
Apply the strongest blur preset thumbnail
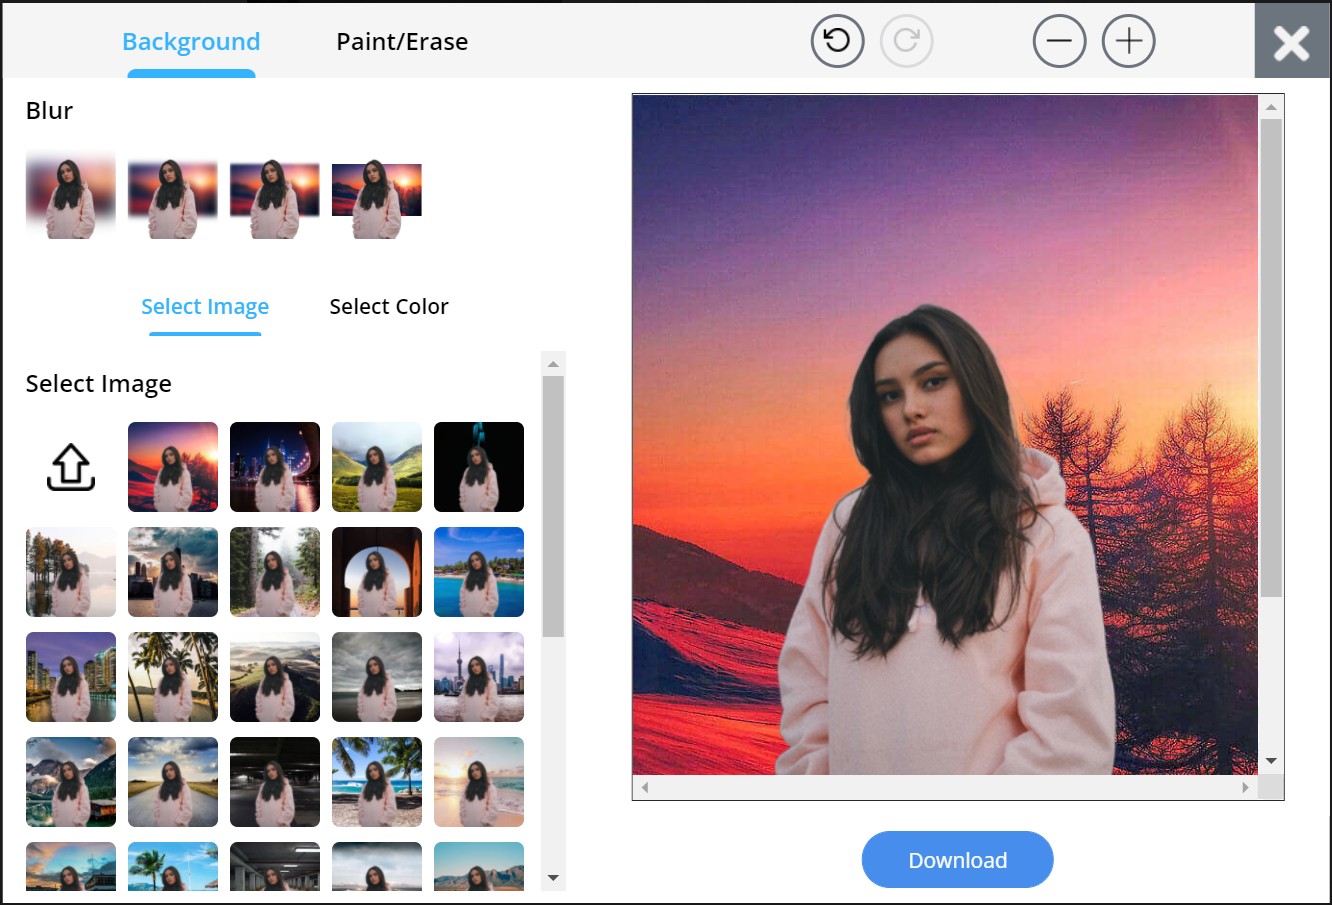71,195
